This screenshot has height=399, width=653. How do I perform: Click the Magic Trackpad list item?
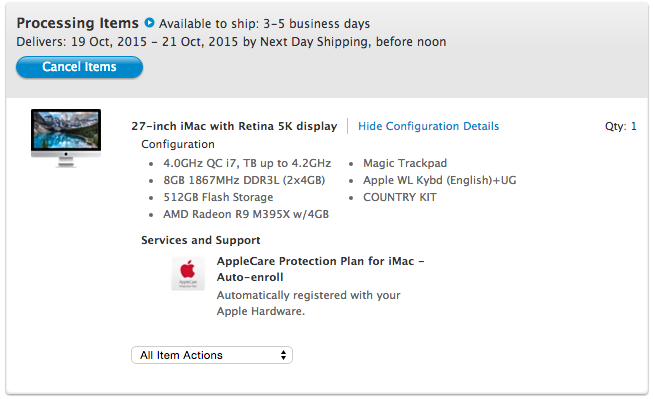(405, 163)
